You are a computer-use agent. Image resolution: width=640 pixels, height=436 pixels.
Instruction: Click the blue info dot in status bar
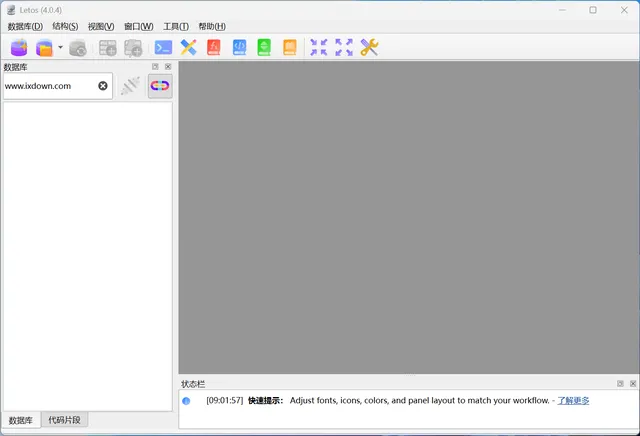(186, 401)
